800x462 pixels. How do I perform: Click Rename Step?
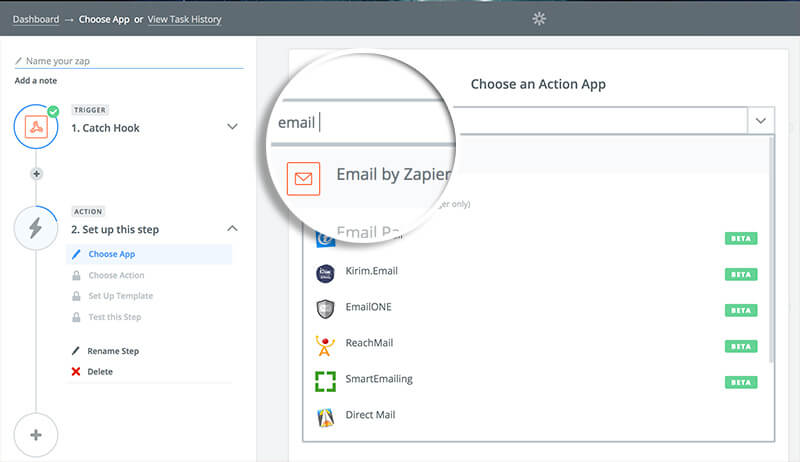(x=113, y=351)
